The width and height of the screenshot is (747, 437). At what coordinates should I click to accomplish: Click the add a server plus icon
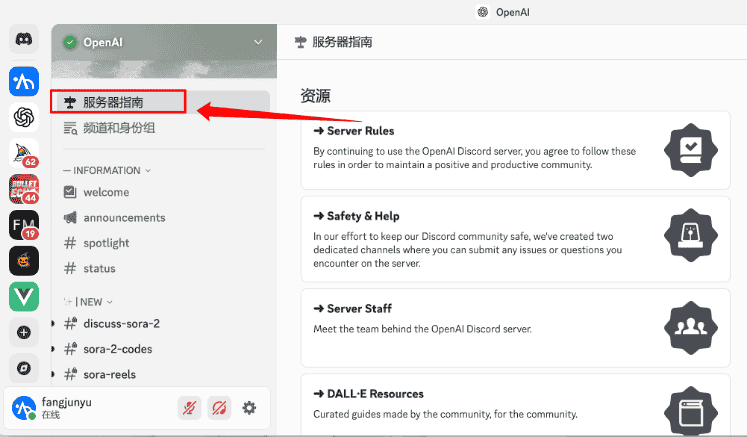(x=24, y=332)
